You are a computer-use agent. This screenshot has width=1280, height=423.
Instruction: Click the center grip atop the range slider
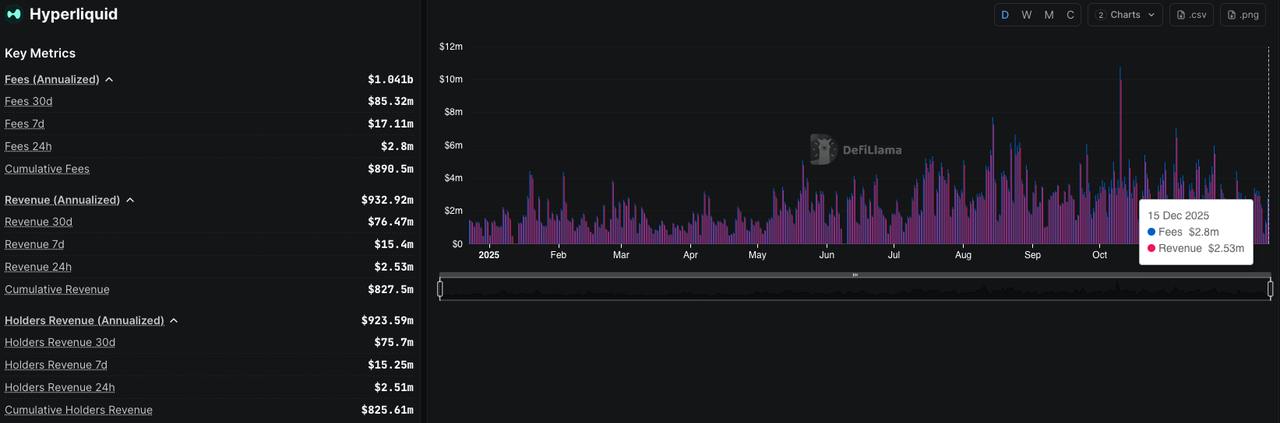tap(855, 275)
